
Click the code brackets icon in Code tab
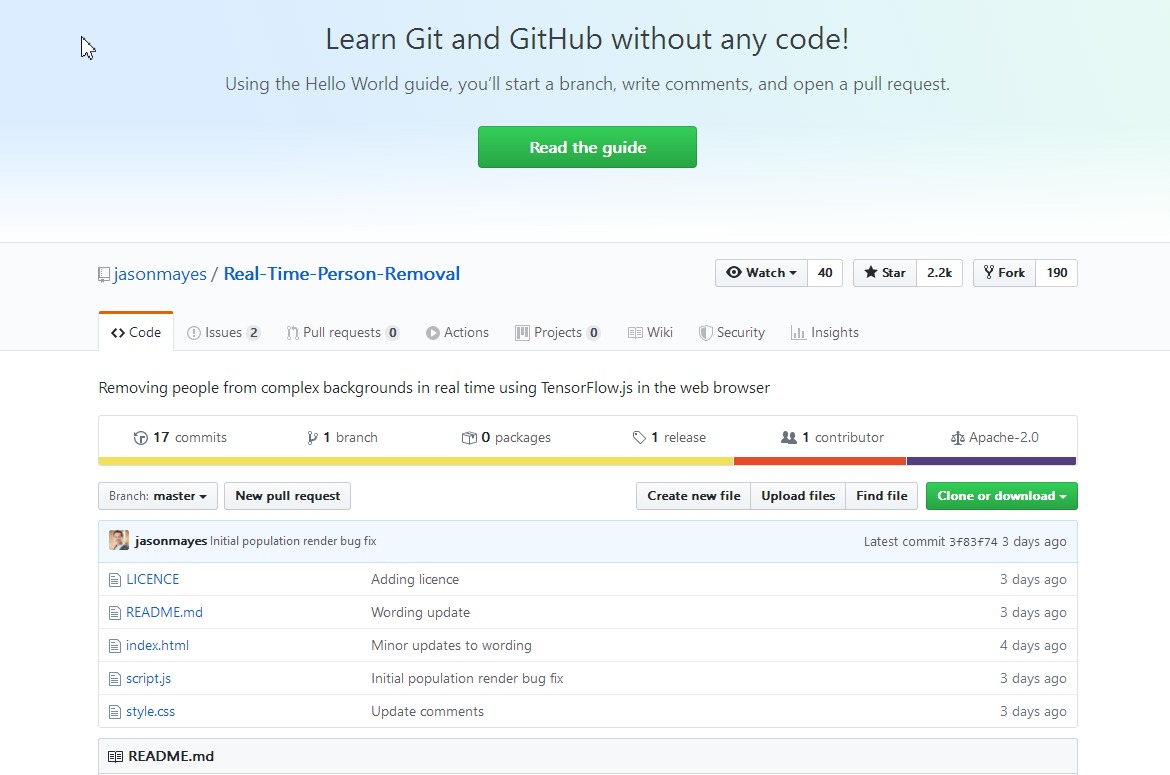(118, 333)
